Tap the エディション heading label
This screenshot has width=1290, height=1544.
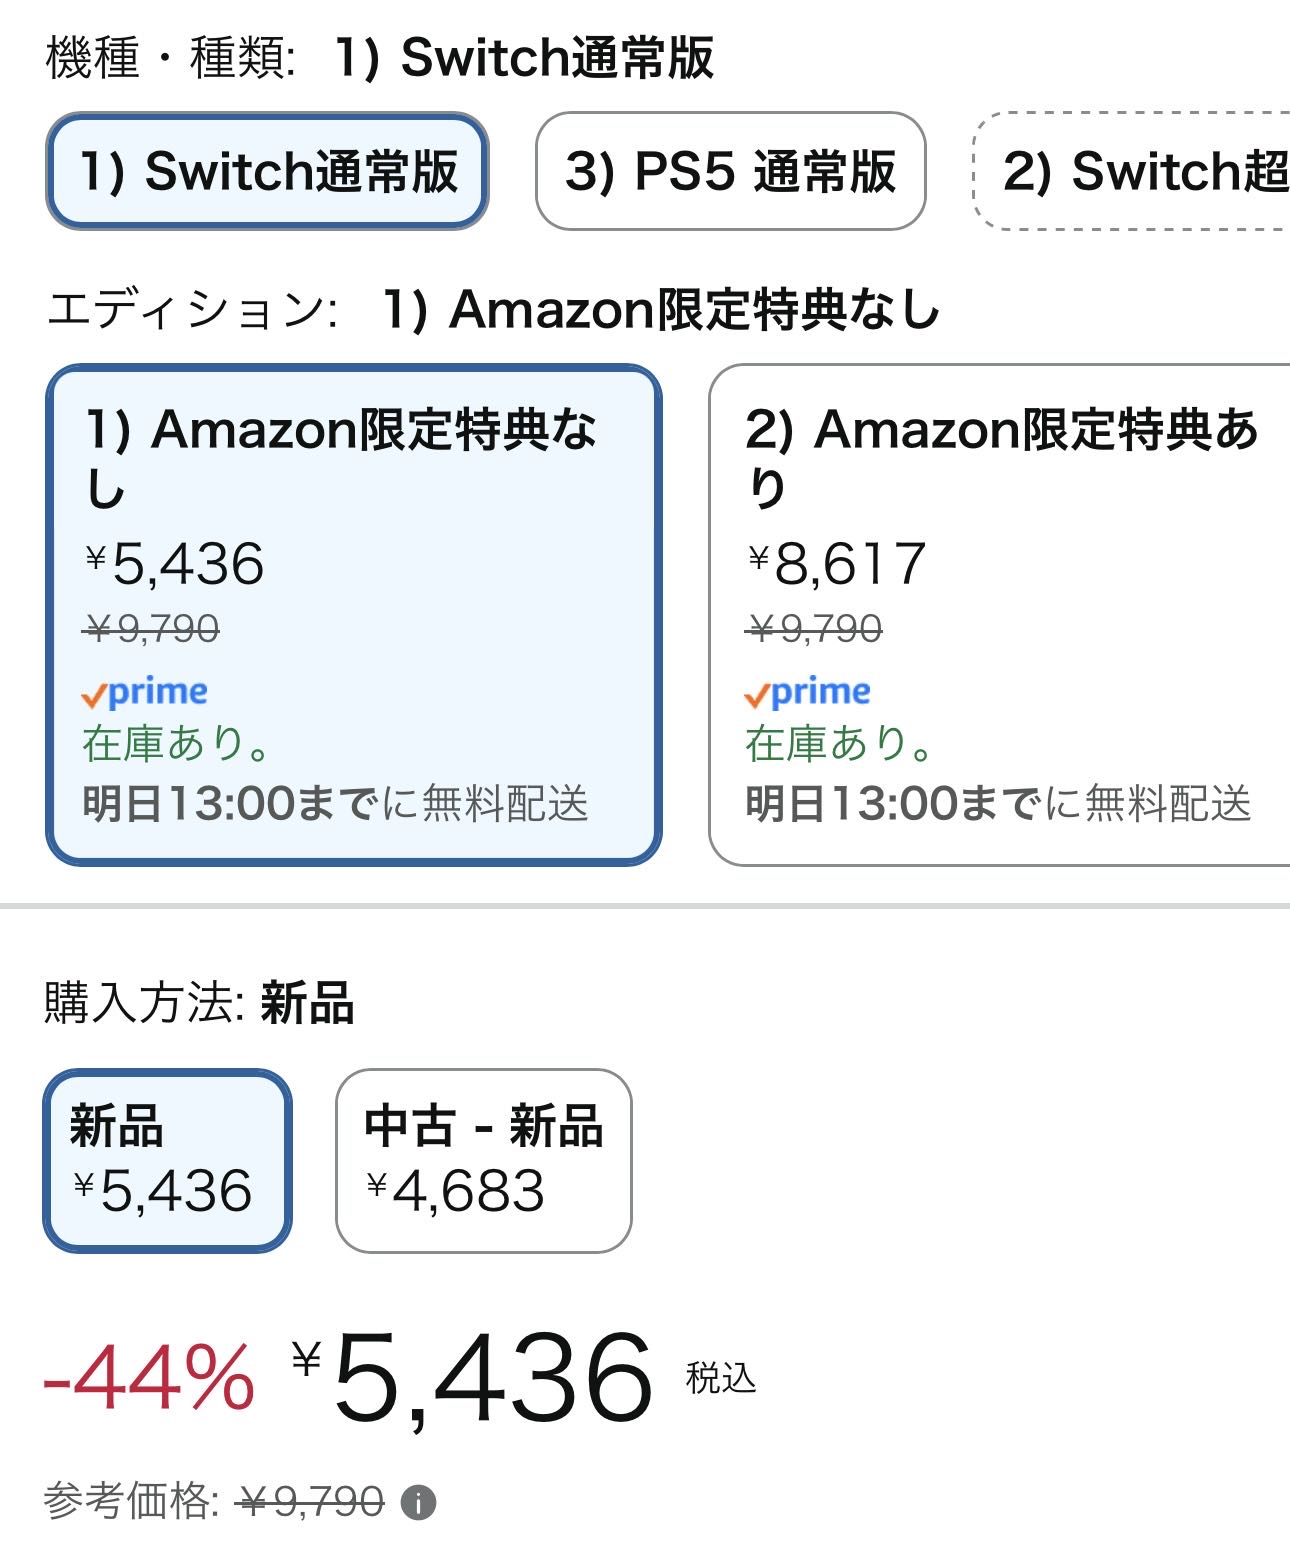(192, 309)
